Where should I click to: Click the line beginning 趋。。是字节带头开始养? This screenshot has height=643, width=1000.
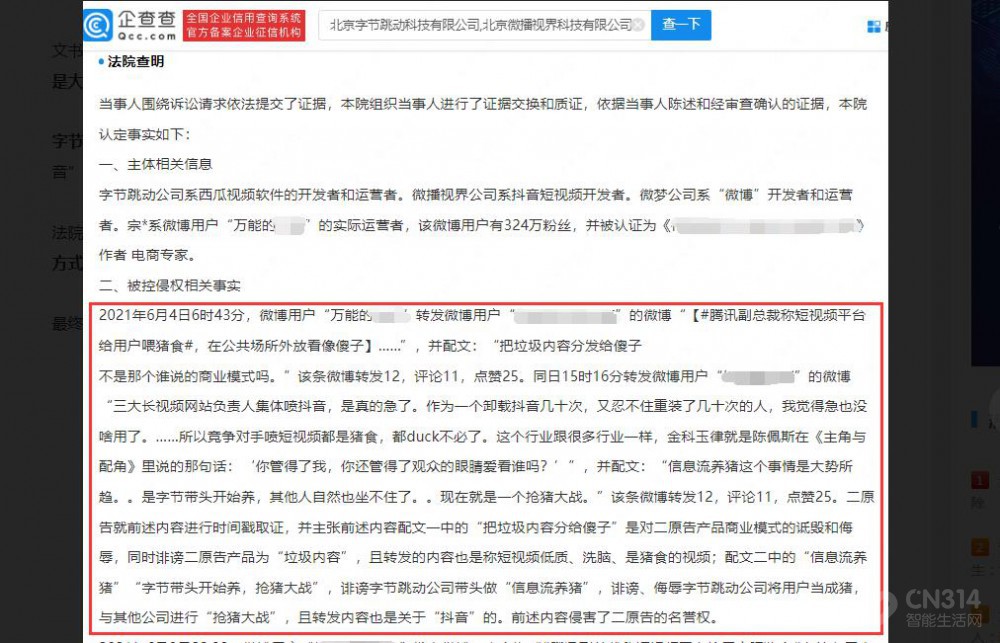pyautogui.click(x=487, y=497)
